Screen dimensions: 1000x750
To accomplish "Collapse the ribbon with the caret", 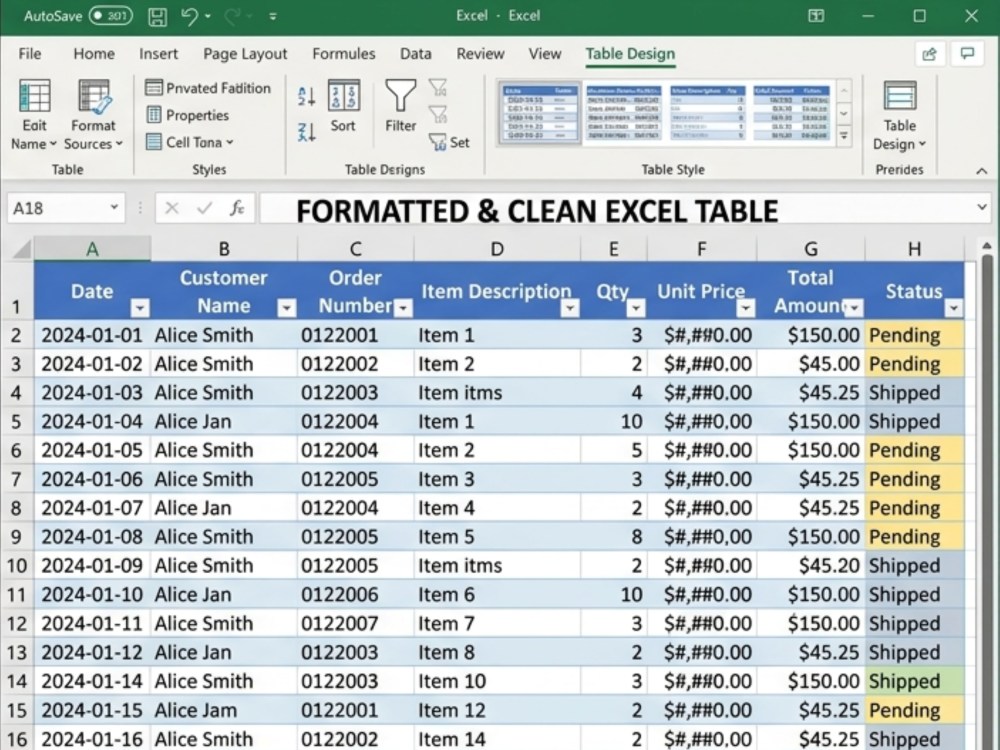I will pos(982,171).
